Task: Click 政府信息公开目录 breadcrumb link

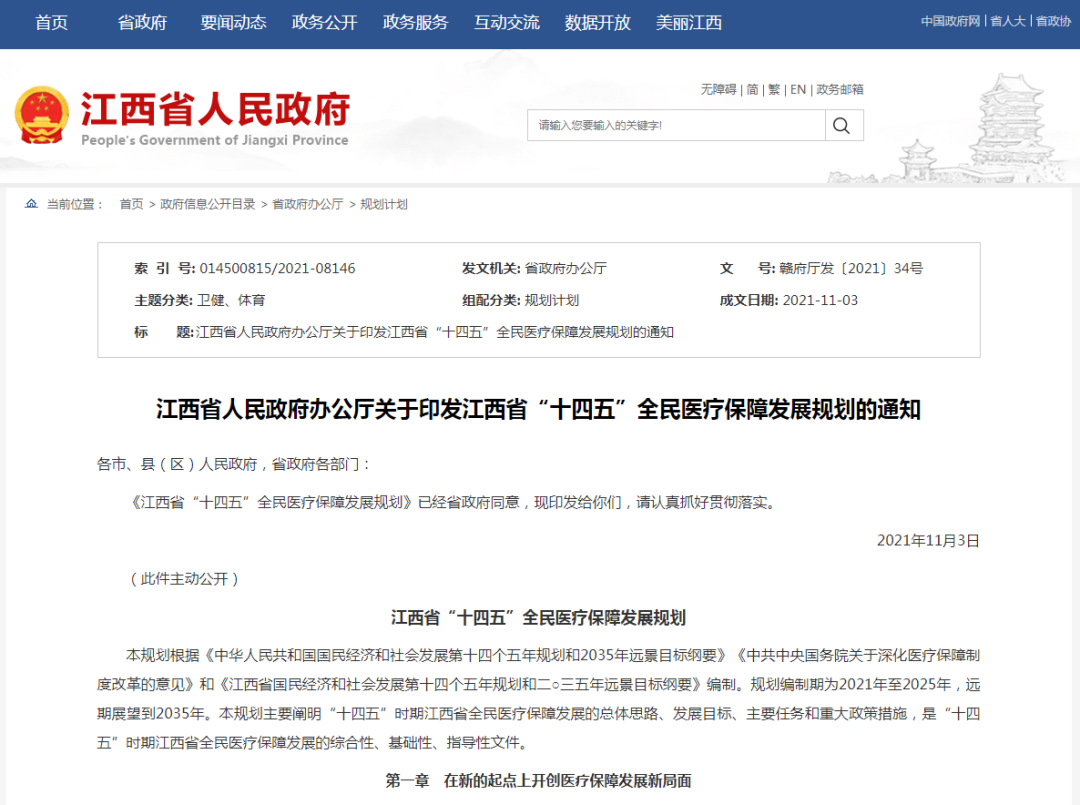Action: (x=207, y=204)
